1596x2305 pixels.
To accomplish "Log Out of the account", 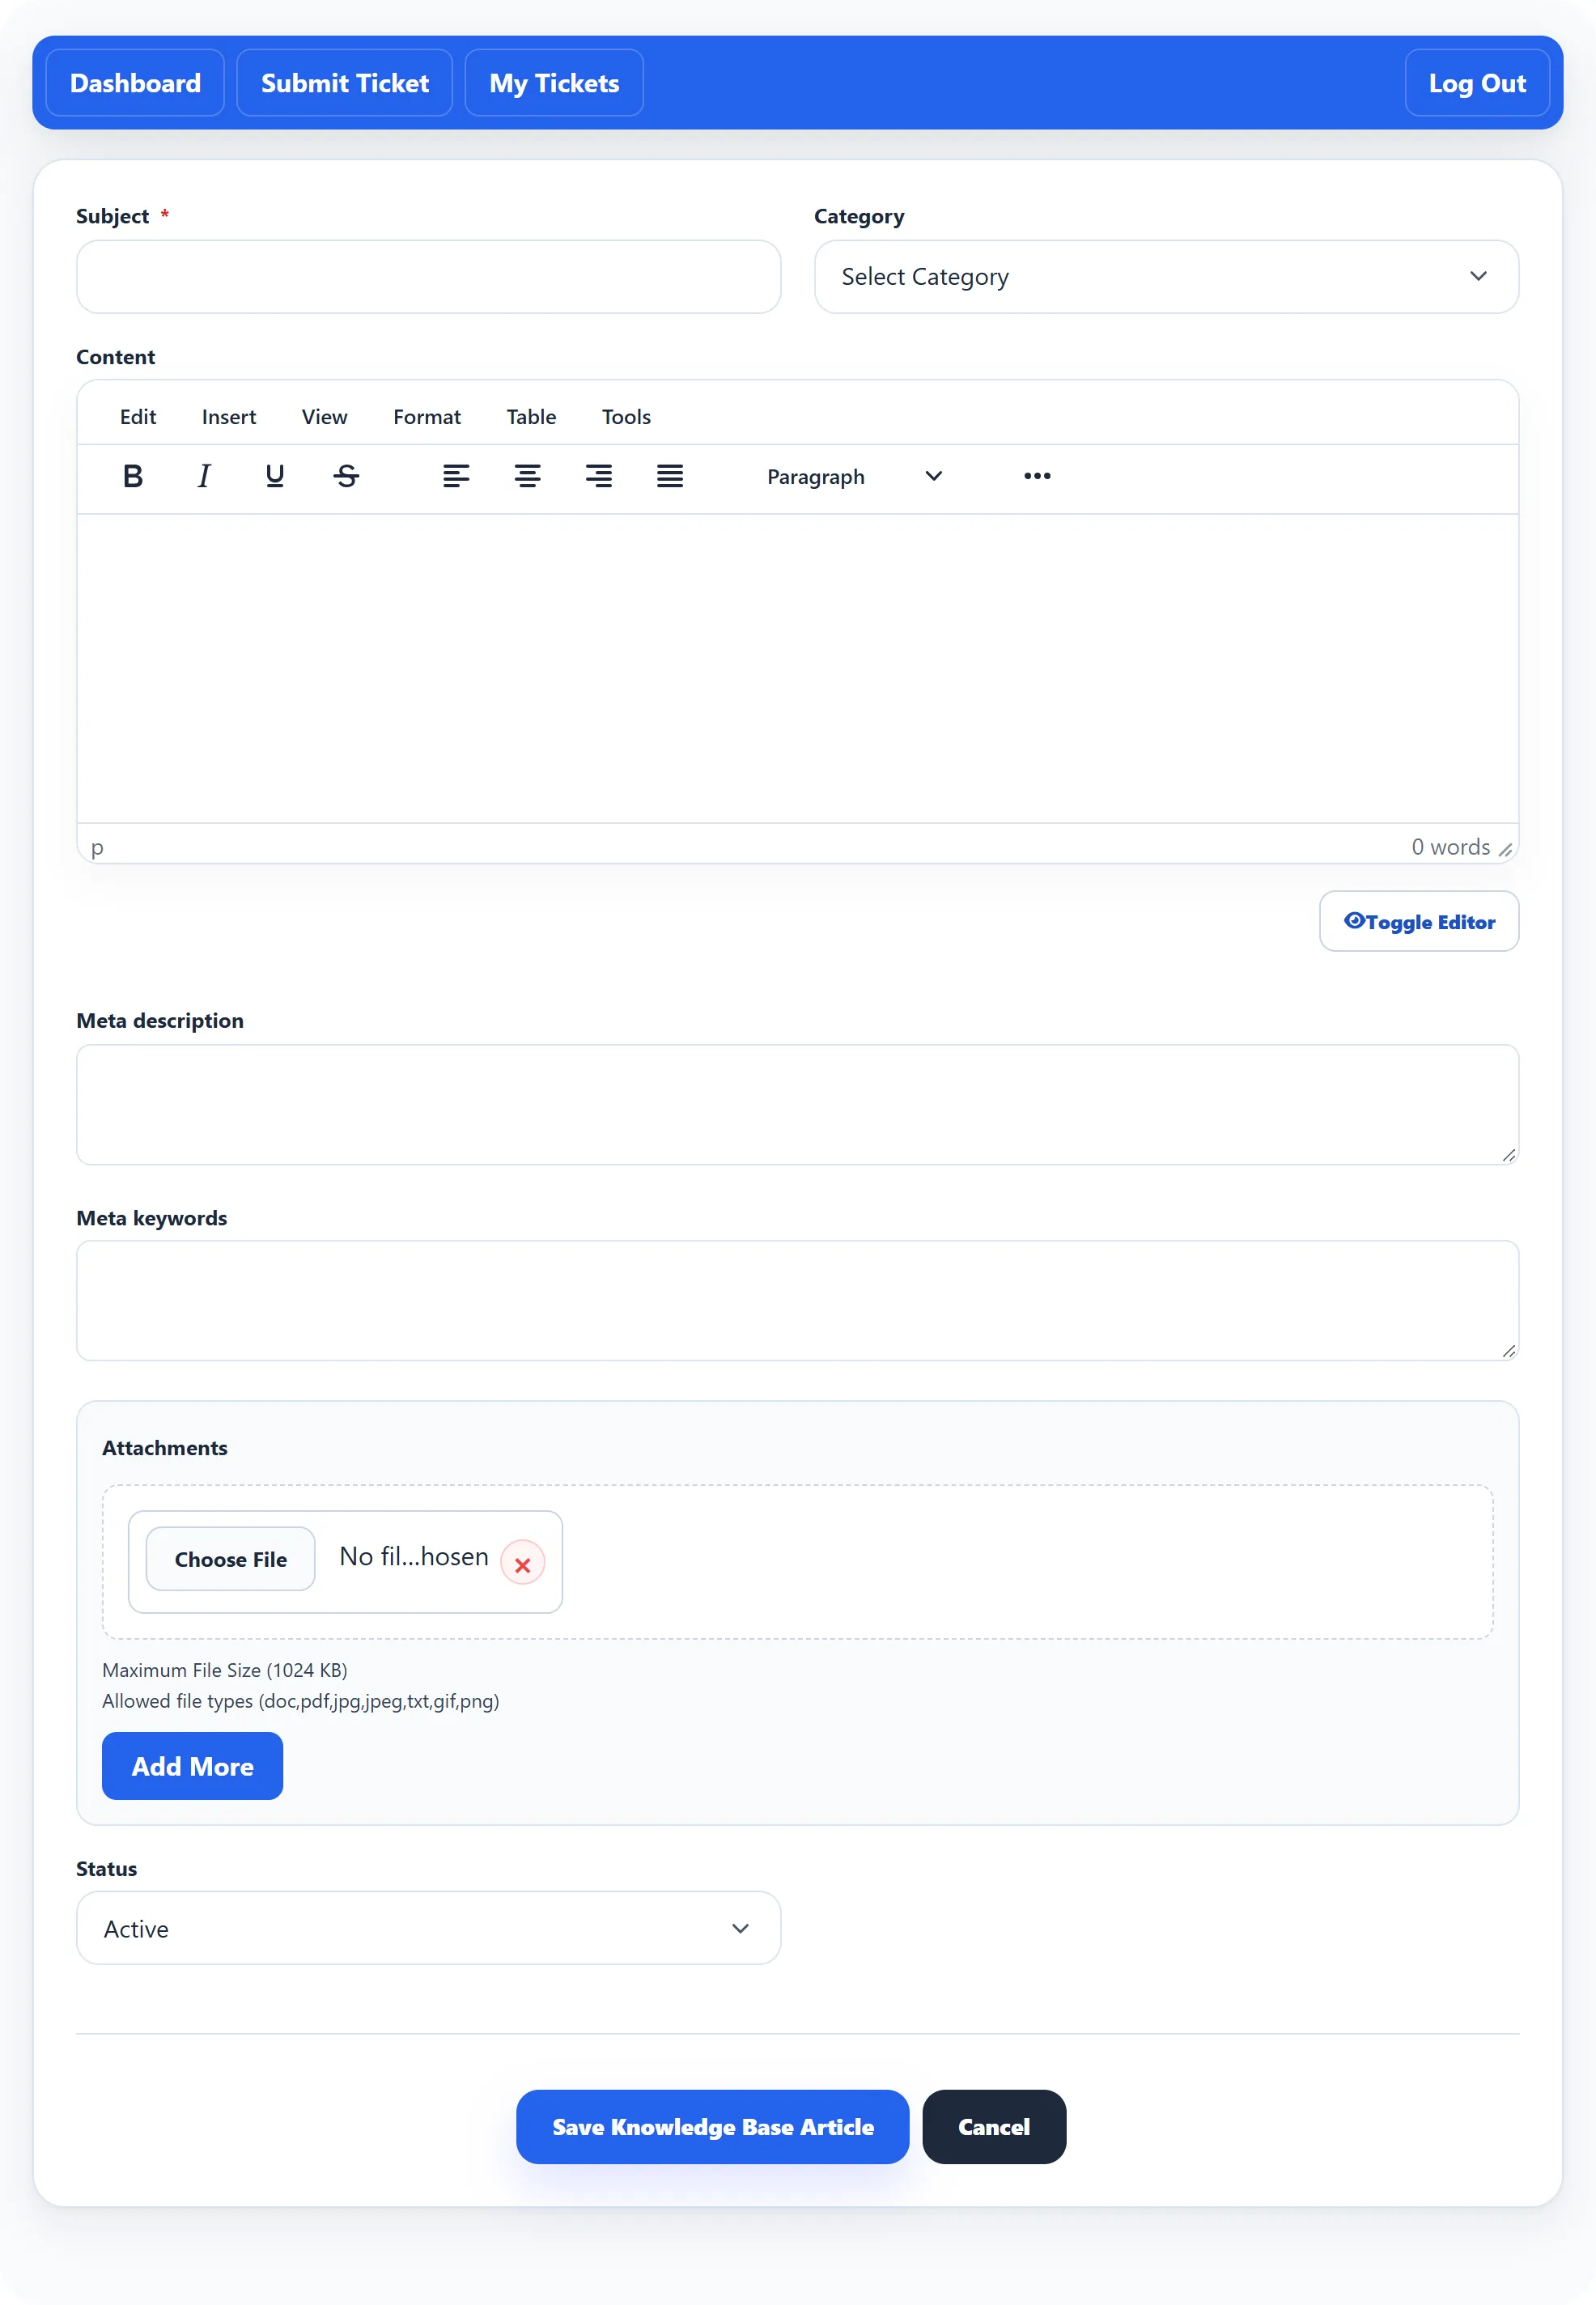I will [1477, 83].
